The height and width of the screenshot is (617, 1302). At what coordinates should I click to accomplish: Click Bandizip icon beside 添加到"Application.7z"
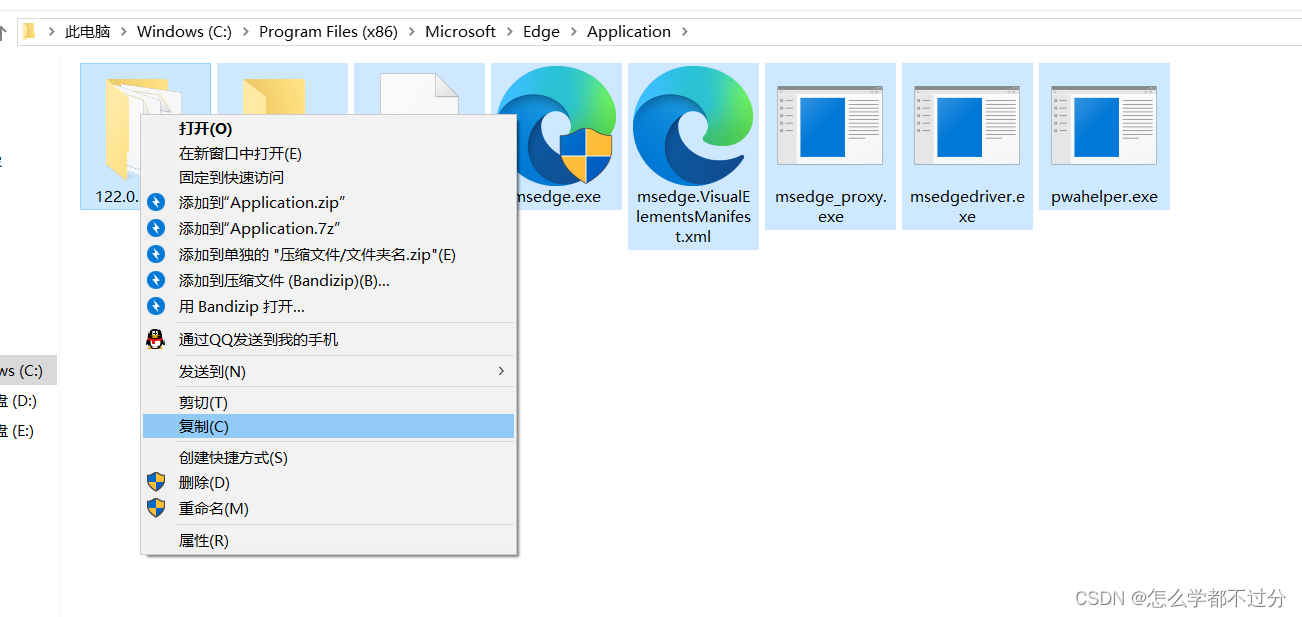point(156,228)
